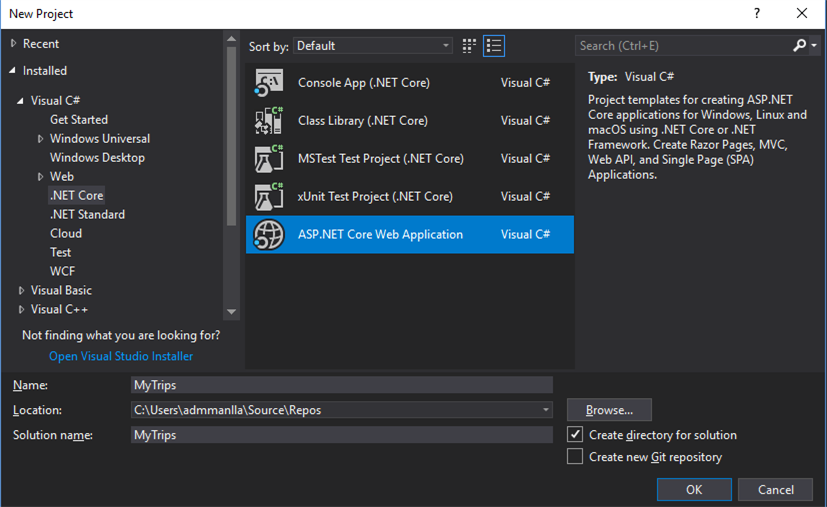Click the tree panel scrollbar thumb
The image size is (827, 507).
pyautogui.click(x=231, y=136)
